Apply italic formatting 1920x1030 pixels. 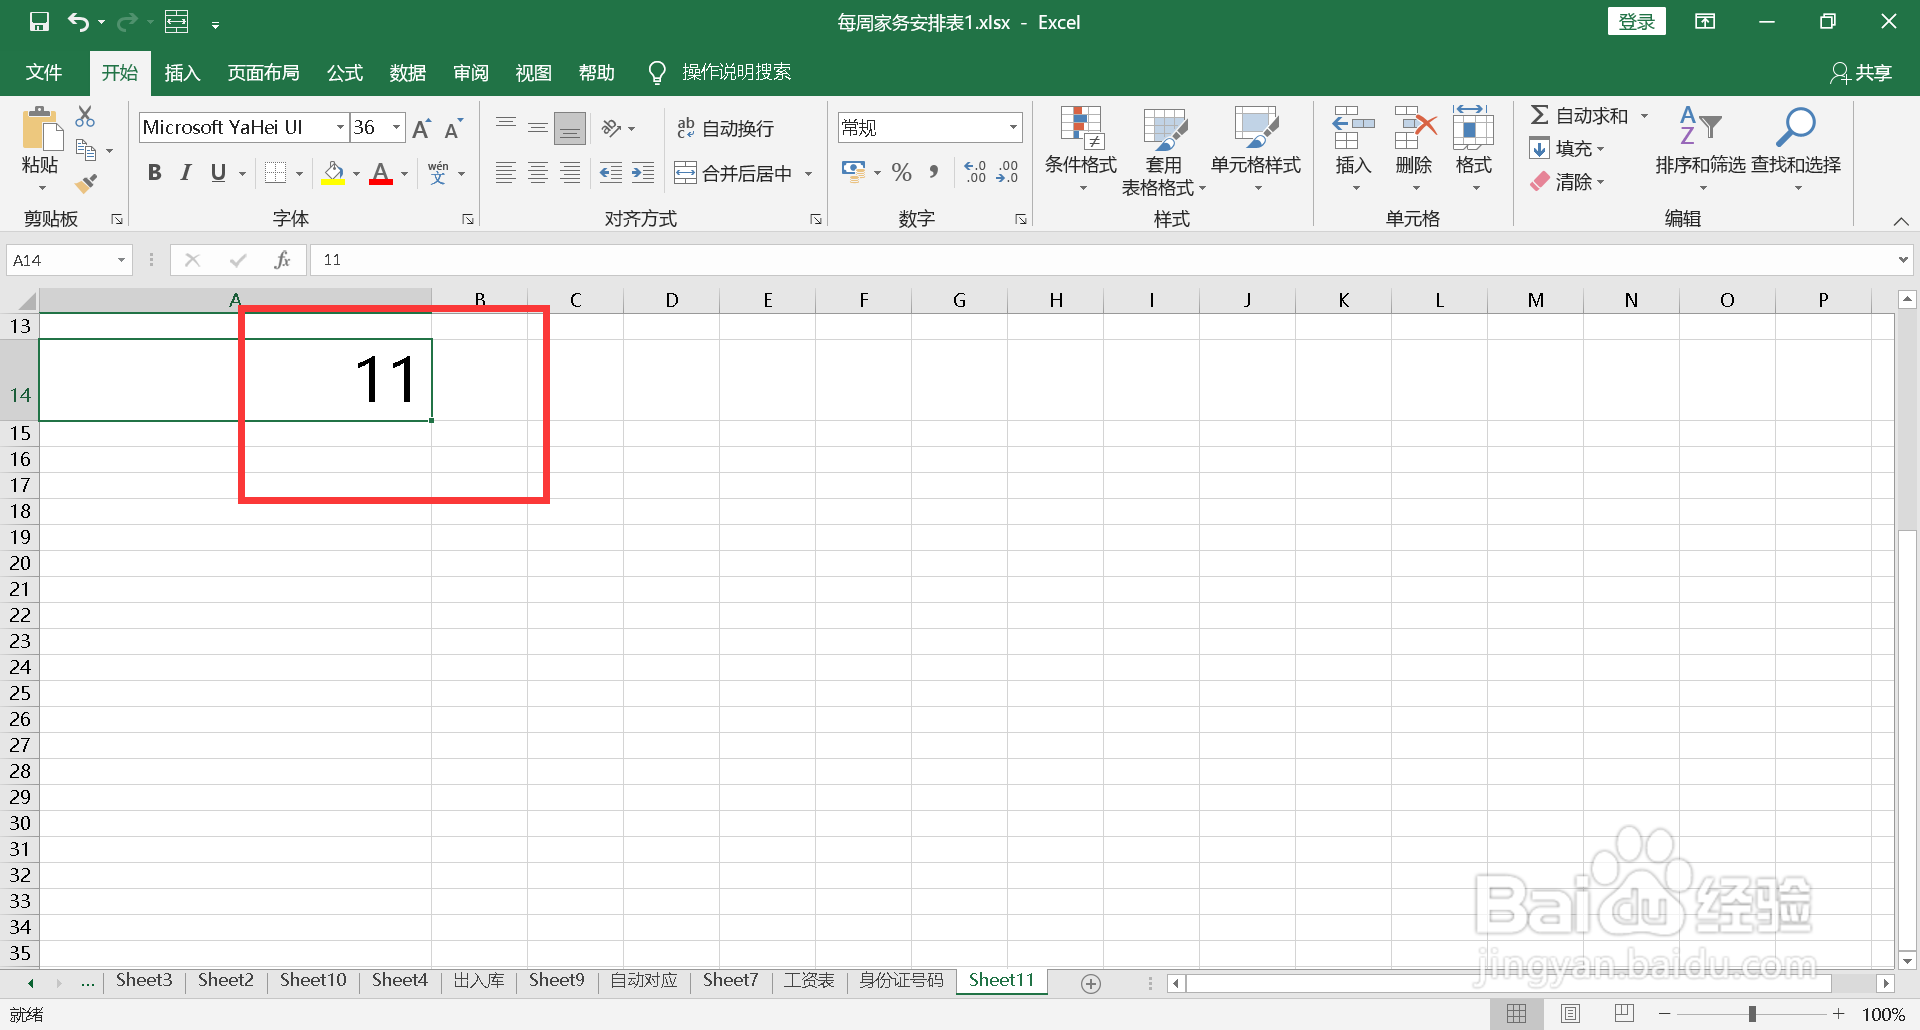click(x=185, y=172)
